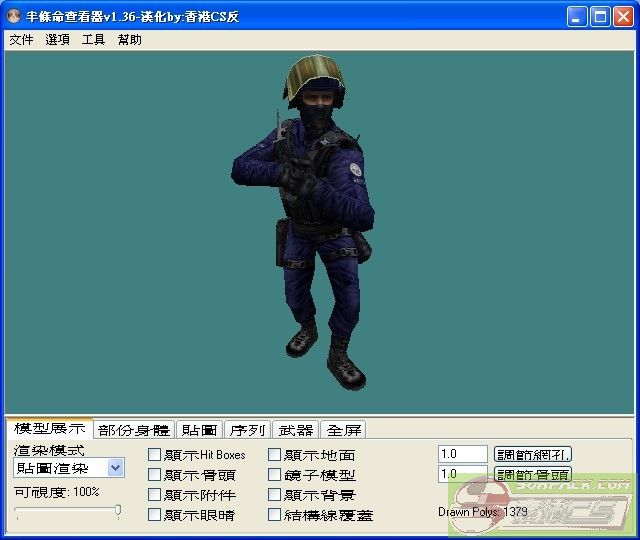
Task: Open the 幫助 menu
Action: tap(129, 40)
